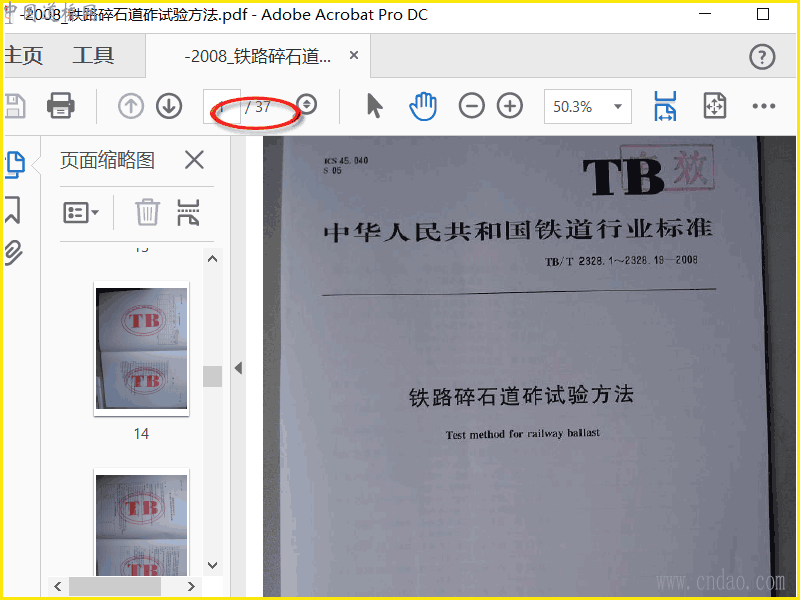Click the 页面缩略图 panel title
800x600 pixels.
pyautogui.click(x=108, y=160)
